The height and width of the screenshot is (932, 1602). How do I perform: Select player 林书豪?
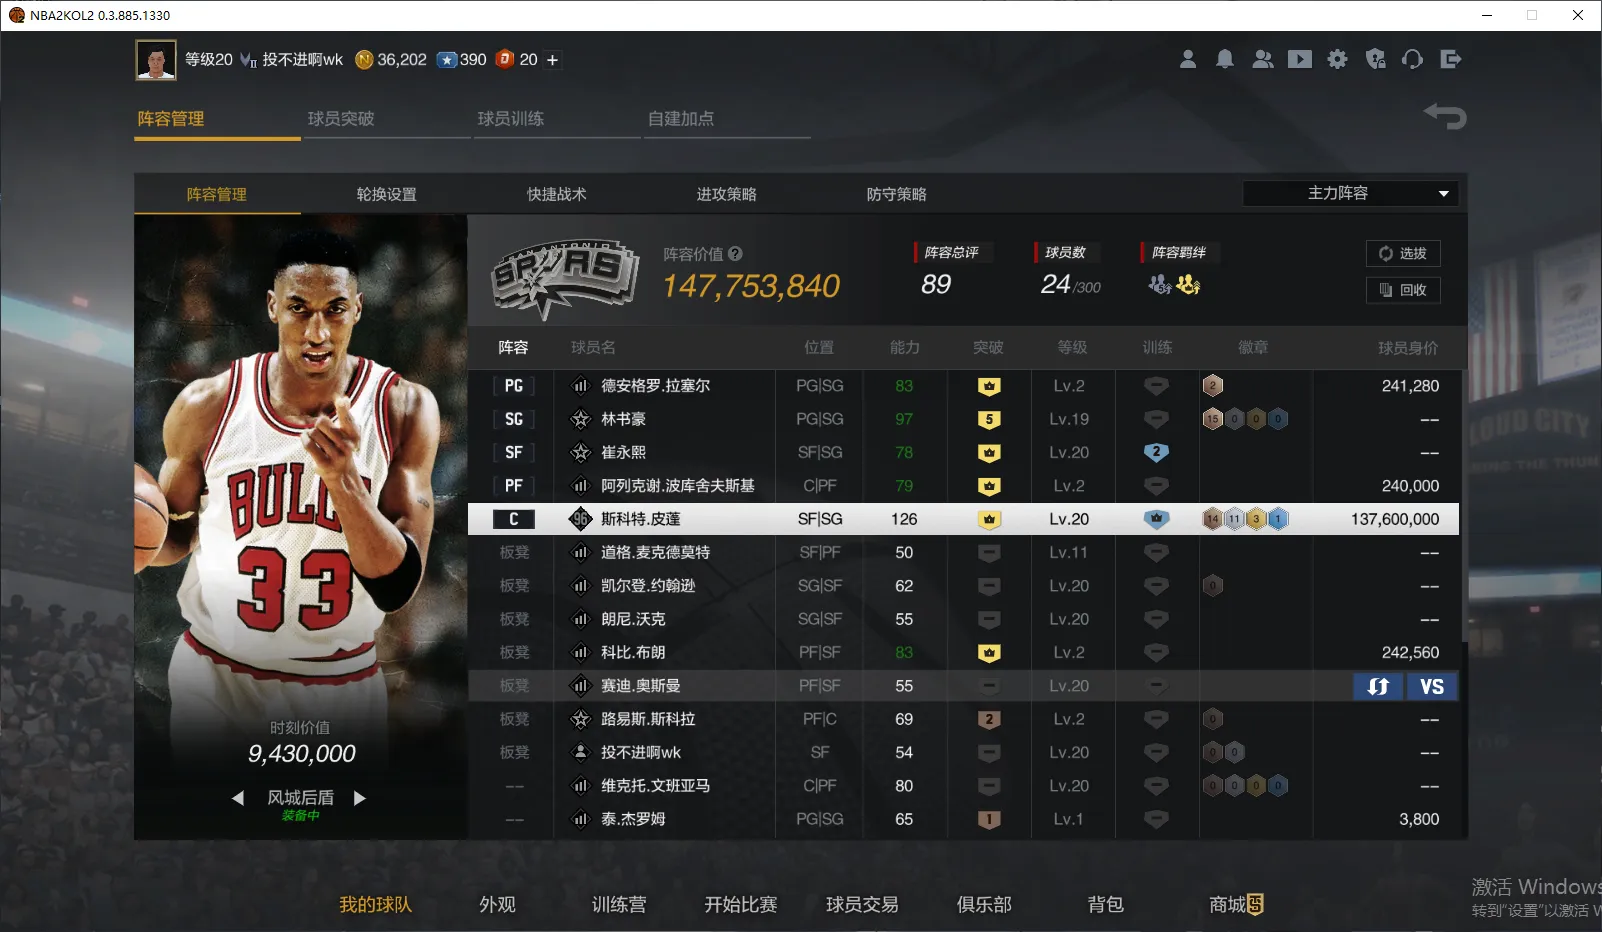tap(623, 419)
